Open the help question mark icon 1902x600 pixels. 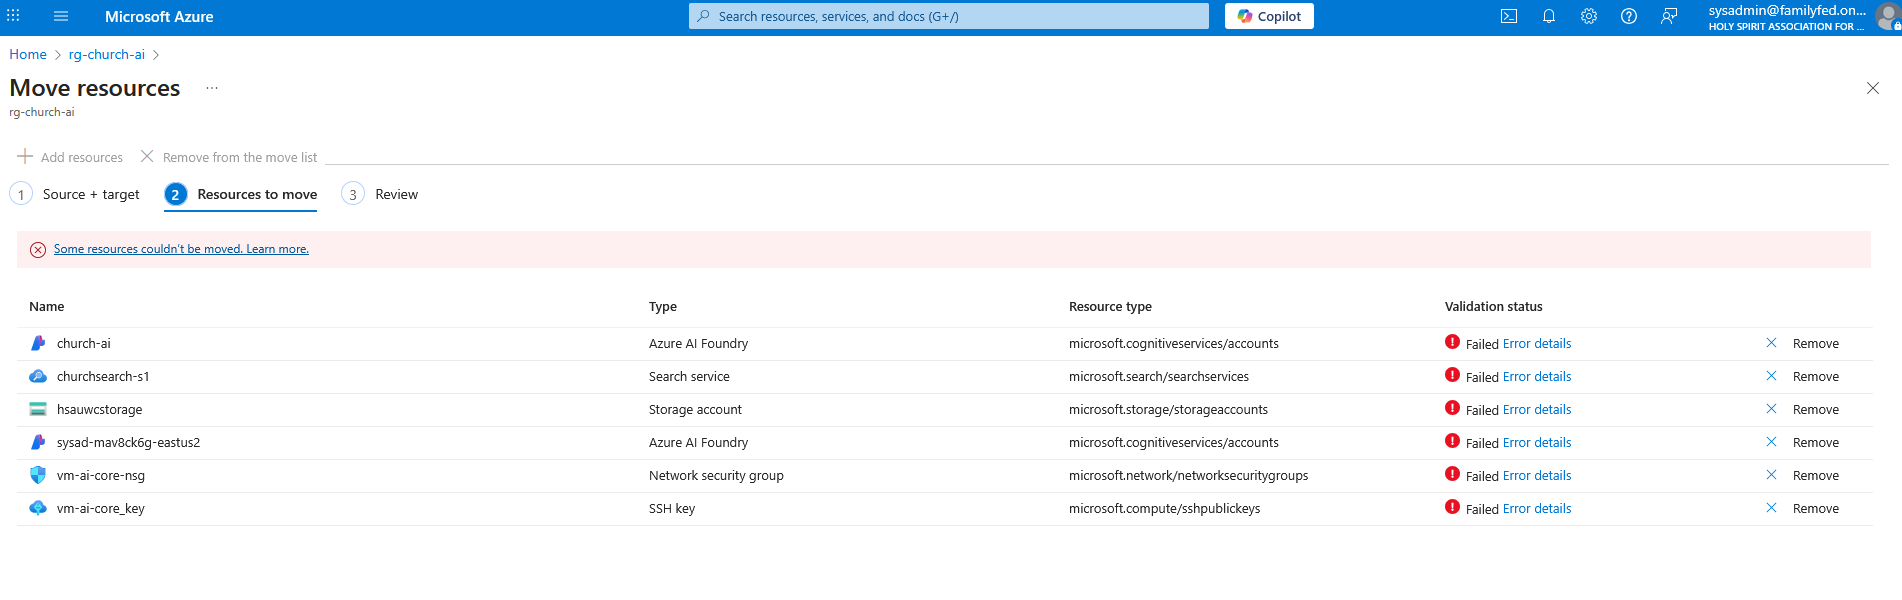coord(1629,16)
